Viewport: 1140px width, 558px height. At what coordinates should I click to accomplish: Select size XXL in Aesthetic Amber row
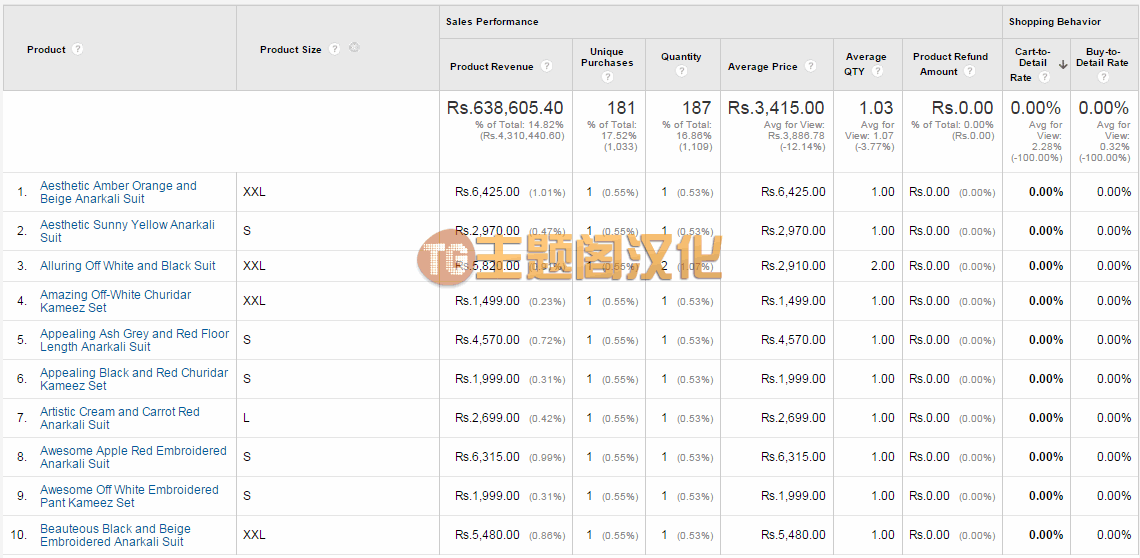tap(254, 192)
